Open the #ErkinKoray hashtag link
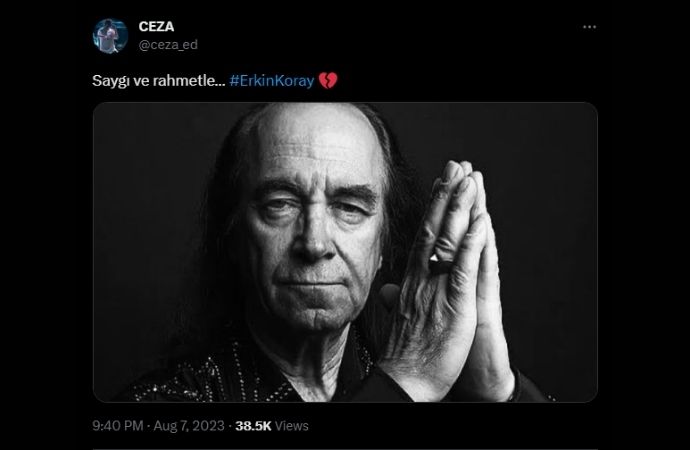Viewport: 690px width, 450px height. tap(272, 81)
